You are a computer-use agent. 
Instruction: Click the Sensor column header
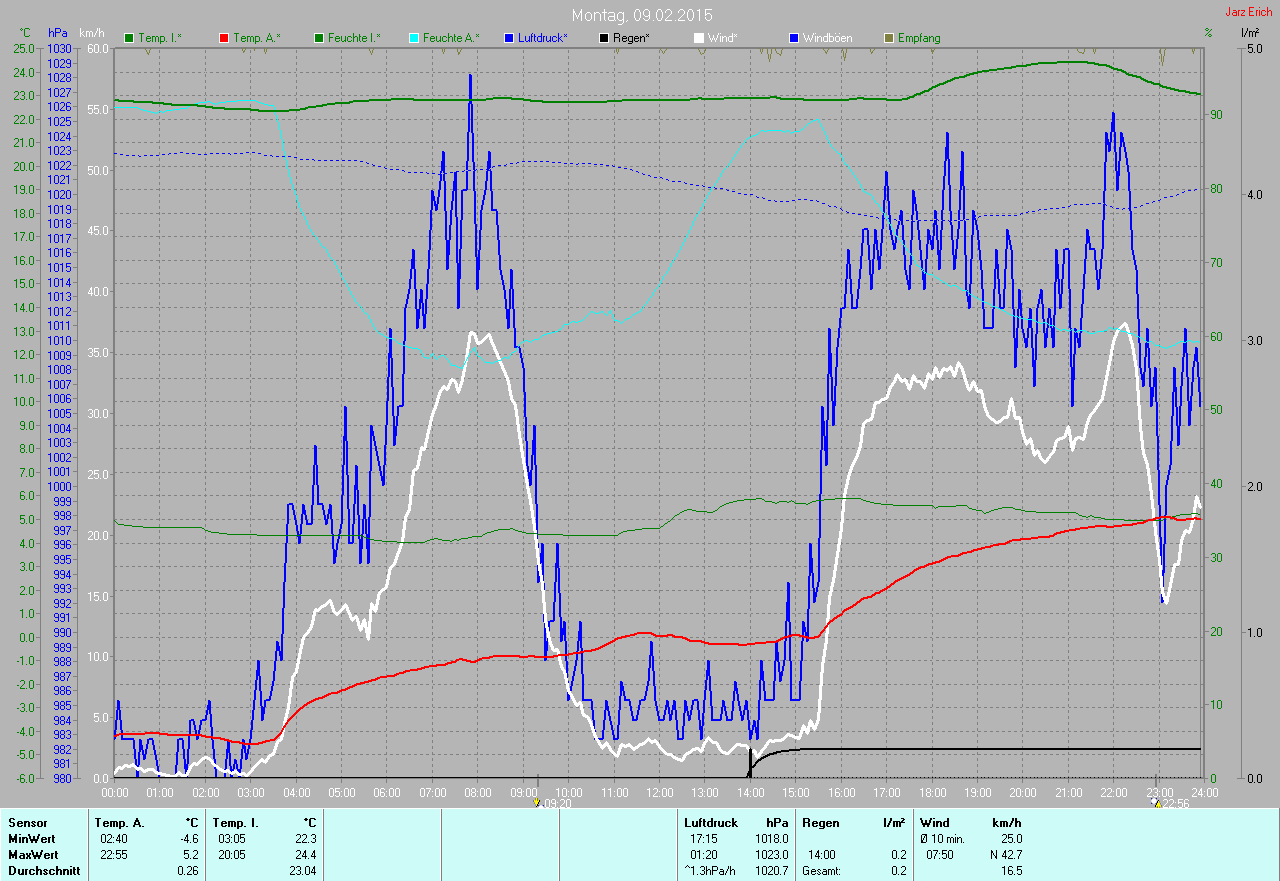[x=27, y=823]
